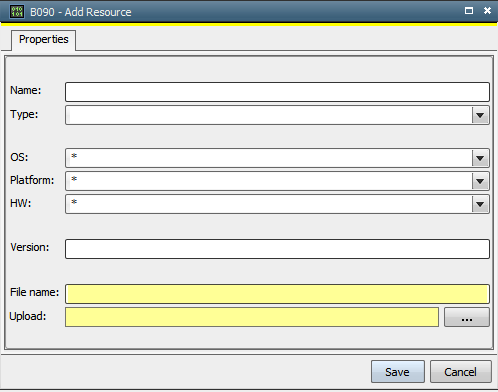Focus the Name text field
Viewport: 498px width, 392px height.
277,92
